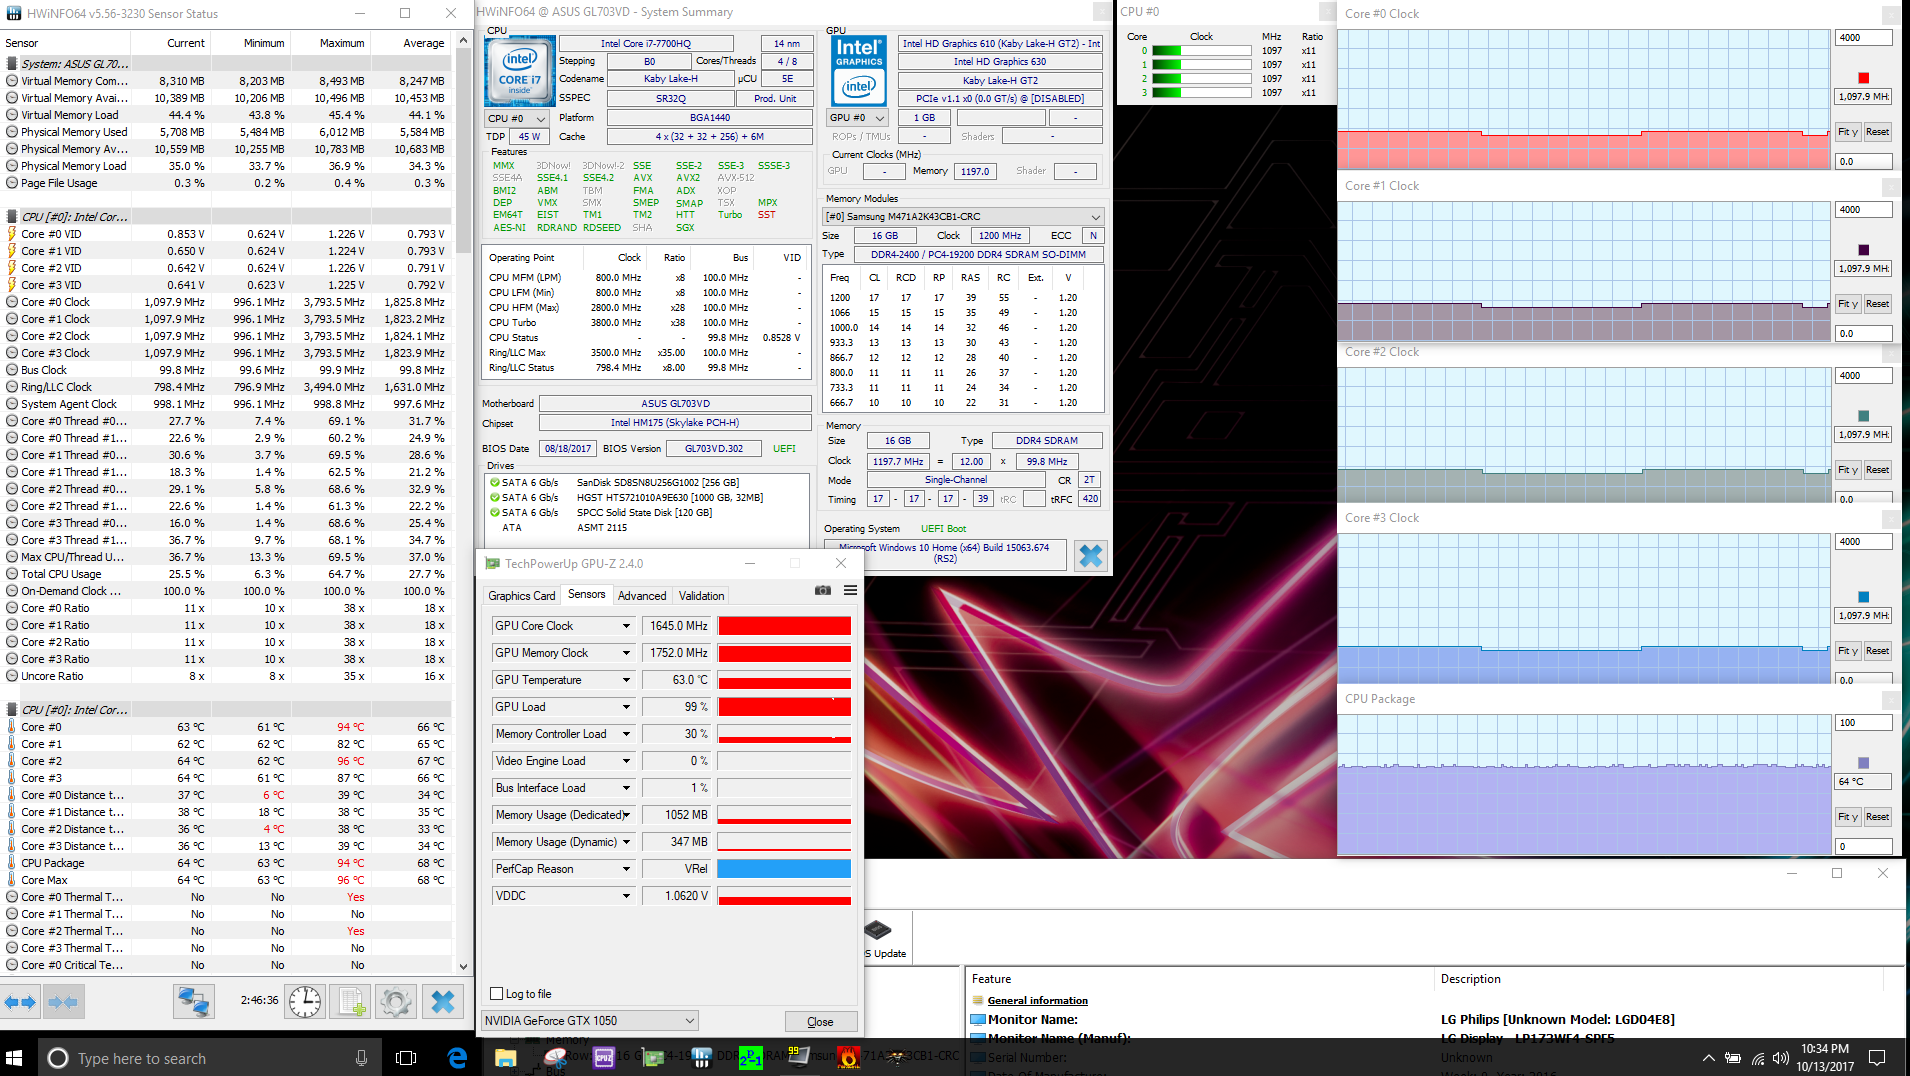This screenshot has height=1076, width=1910.
Task: Select the CPU Package temperature sensor row
Action: coord(226,863)
